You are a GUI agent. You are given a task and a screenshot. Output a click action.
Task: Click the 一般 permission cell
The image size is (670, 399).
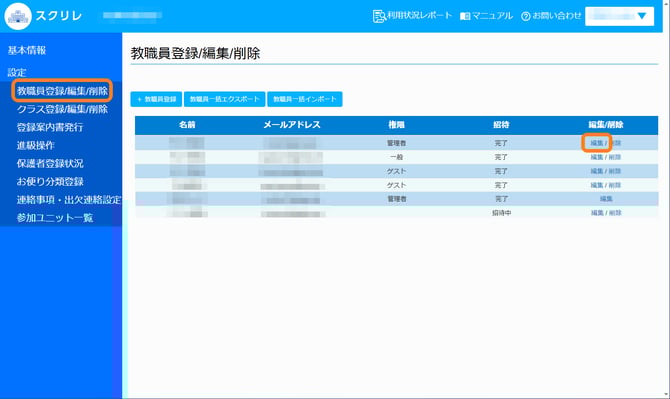point(397,157)
